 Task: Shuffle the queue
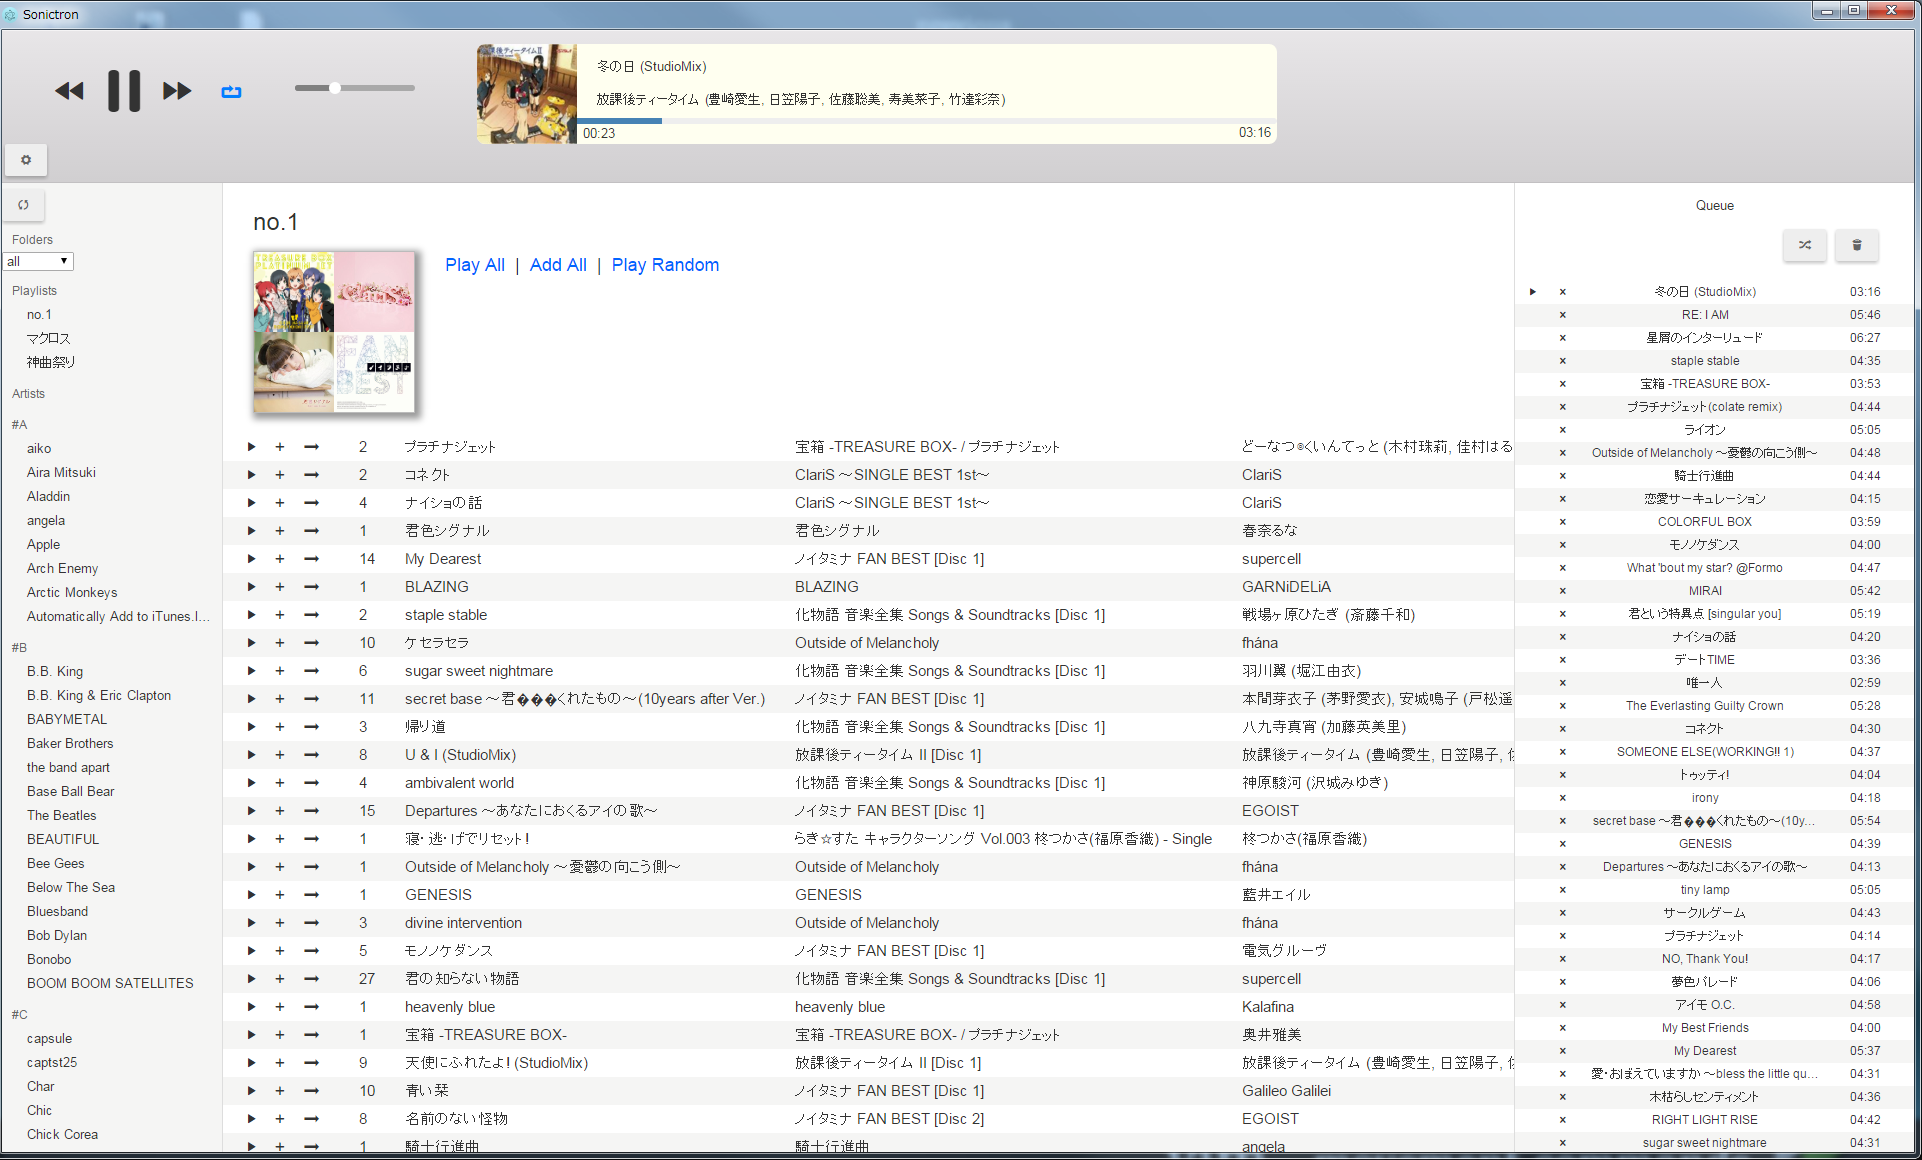(x=1804, y=245)
